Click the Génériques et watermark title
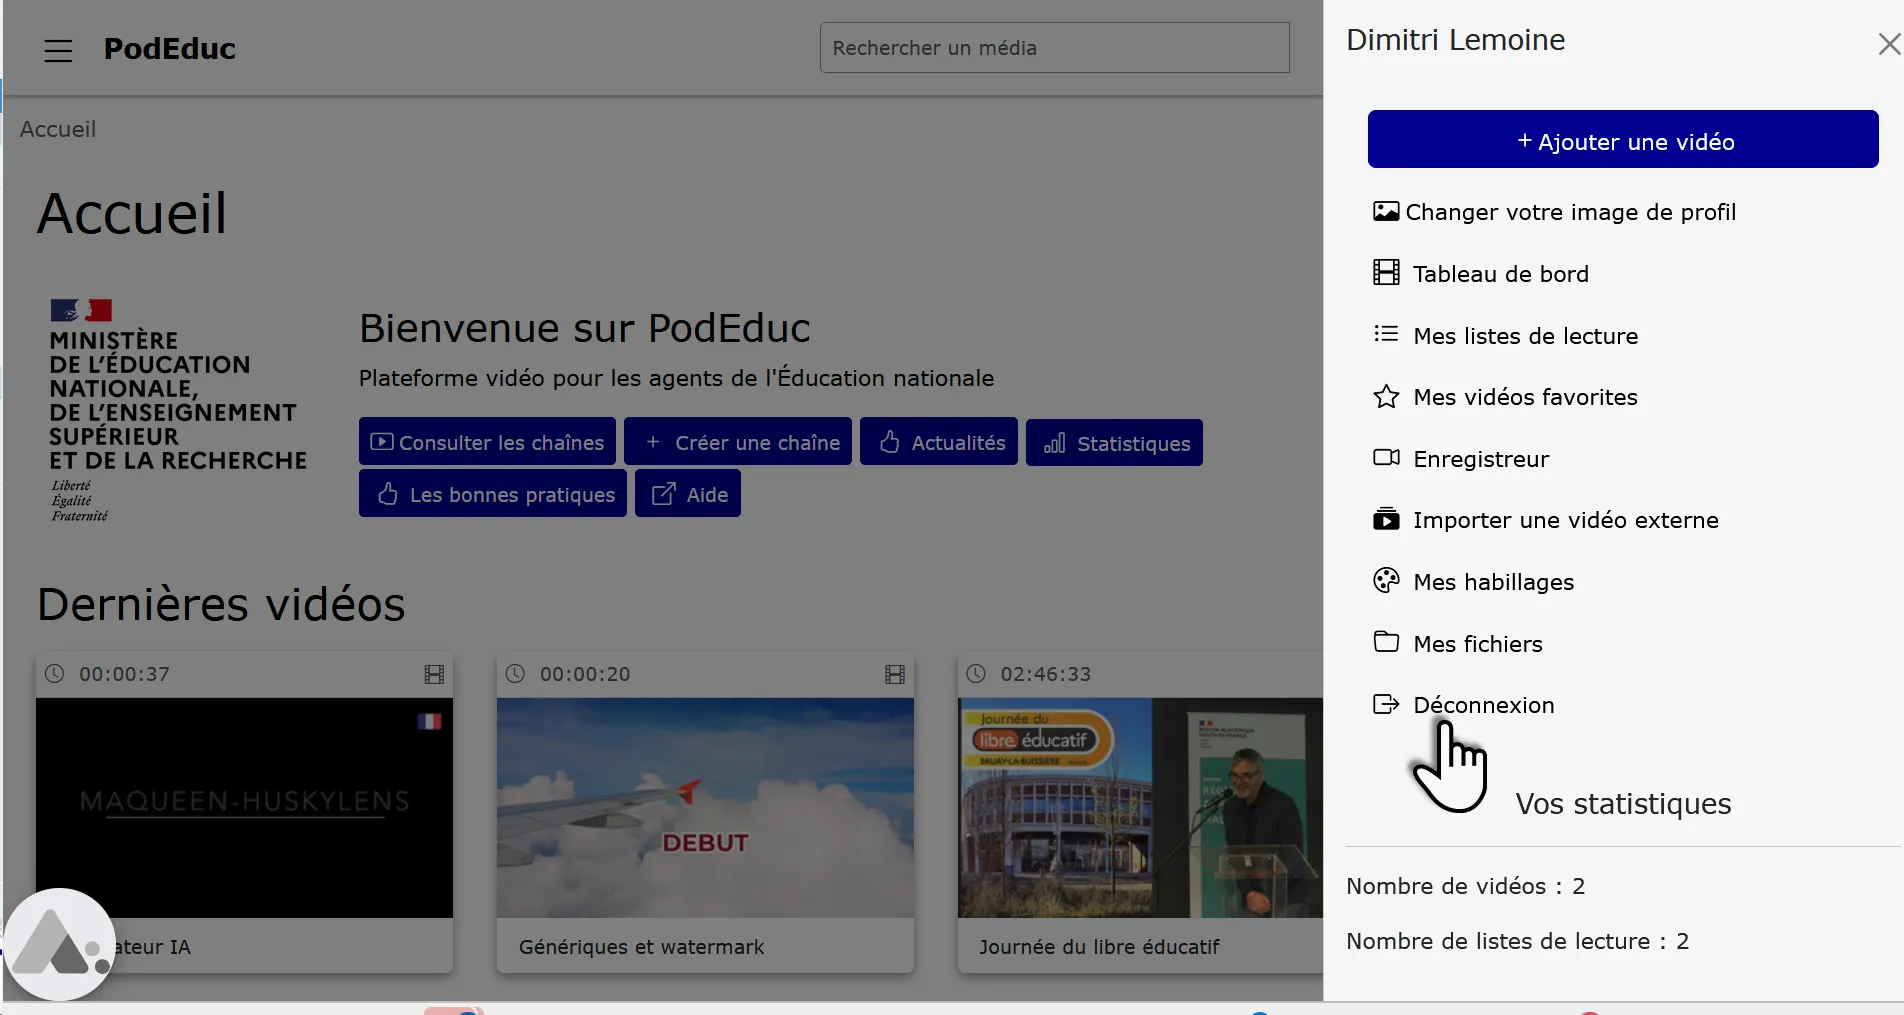Image resolution: width=1904 pixels, height=1015 pixels. click(x=641, y=947)
